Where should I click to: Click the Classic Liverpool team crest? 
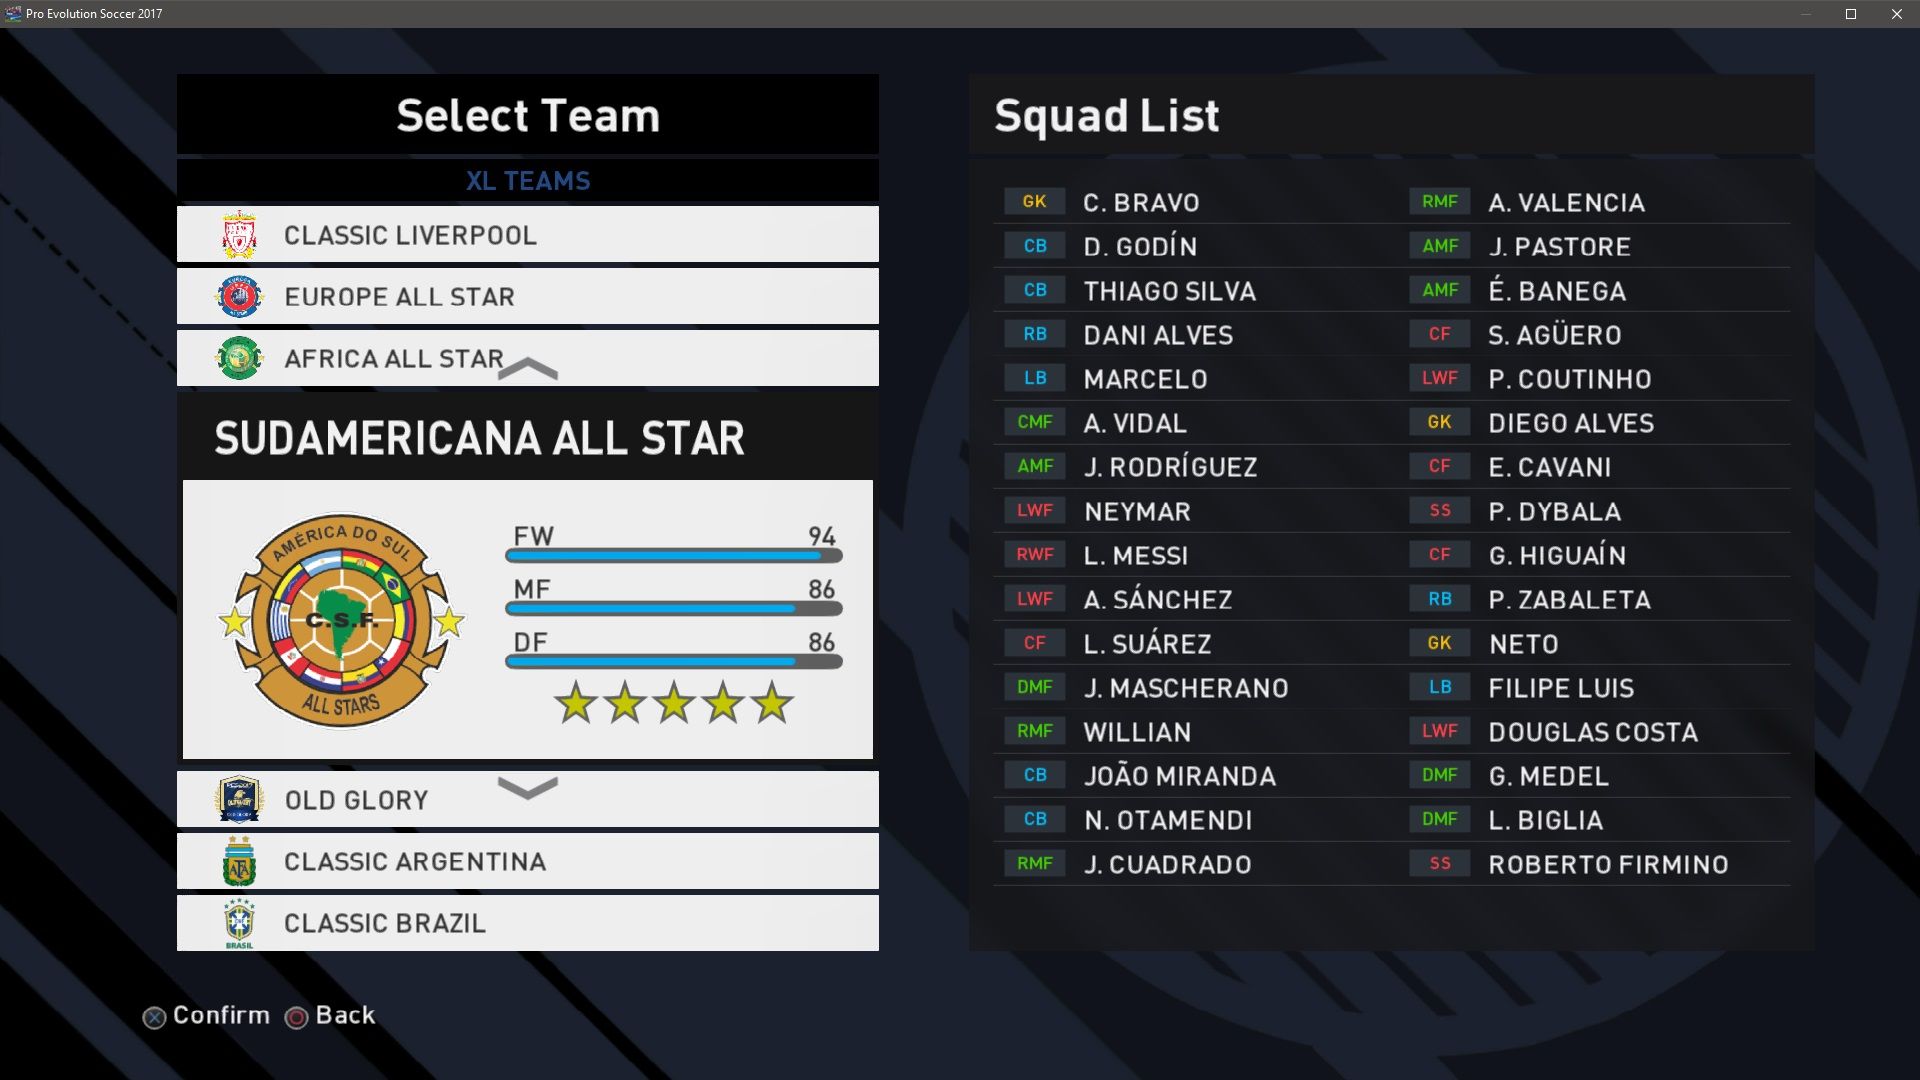(239, 235)
